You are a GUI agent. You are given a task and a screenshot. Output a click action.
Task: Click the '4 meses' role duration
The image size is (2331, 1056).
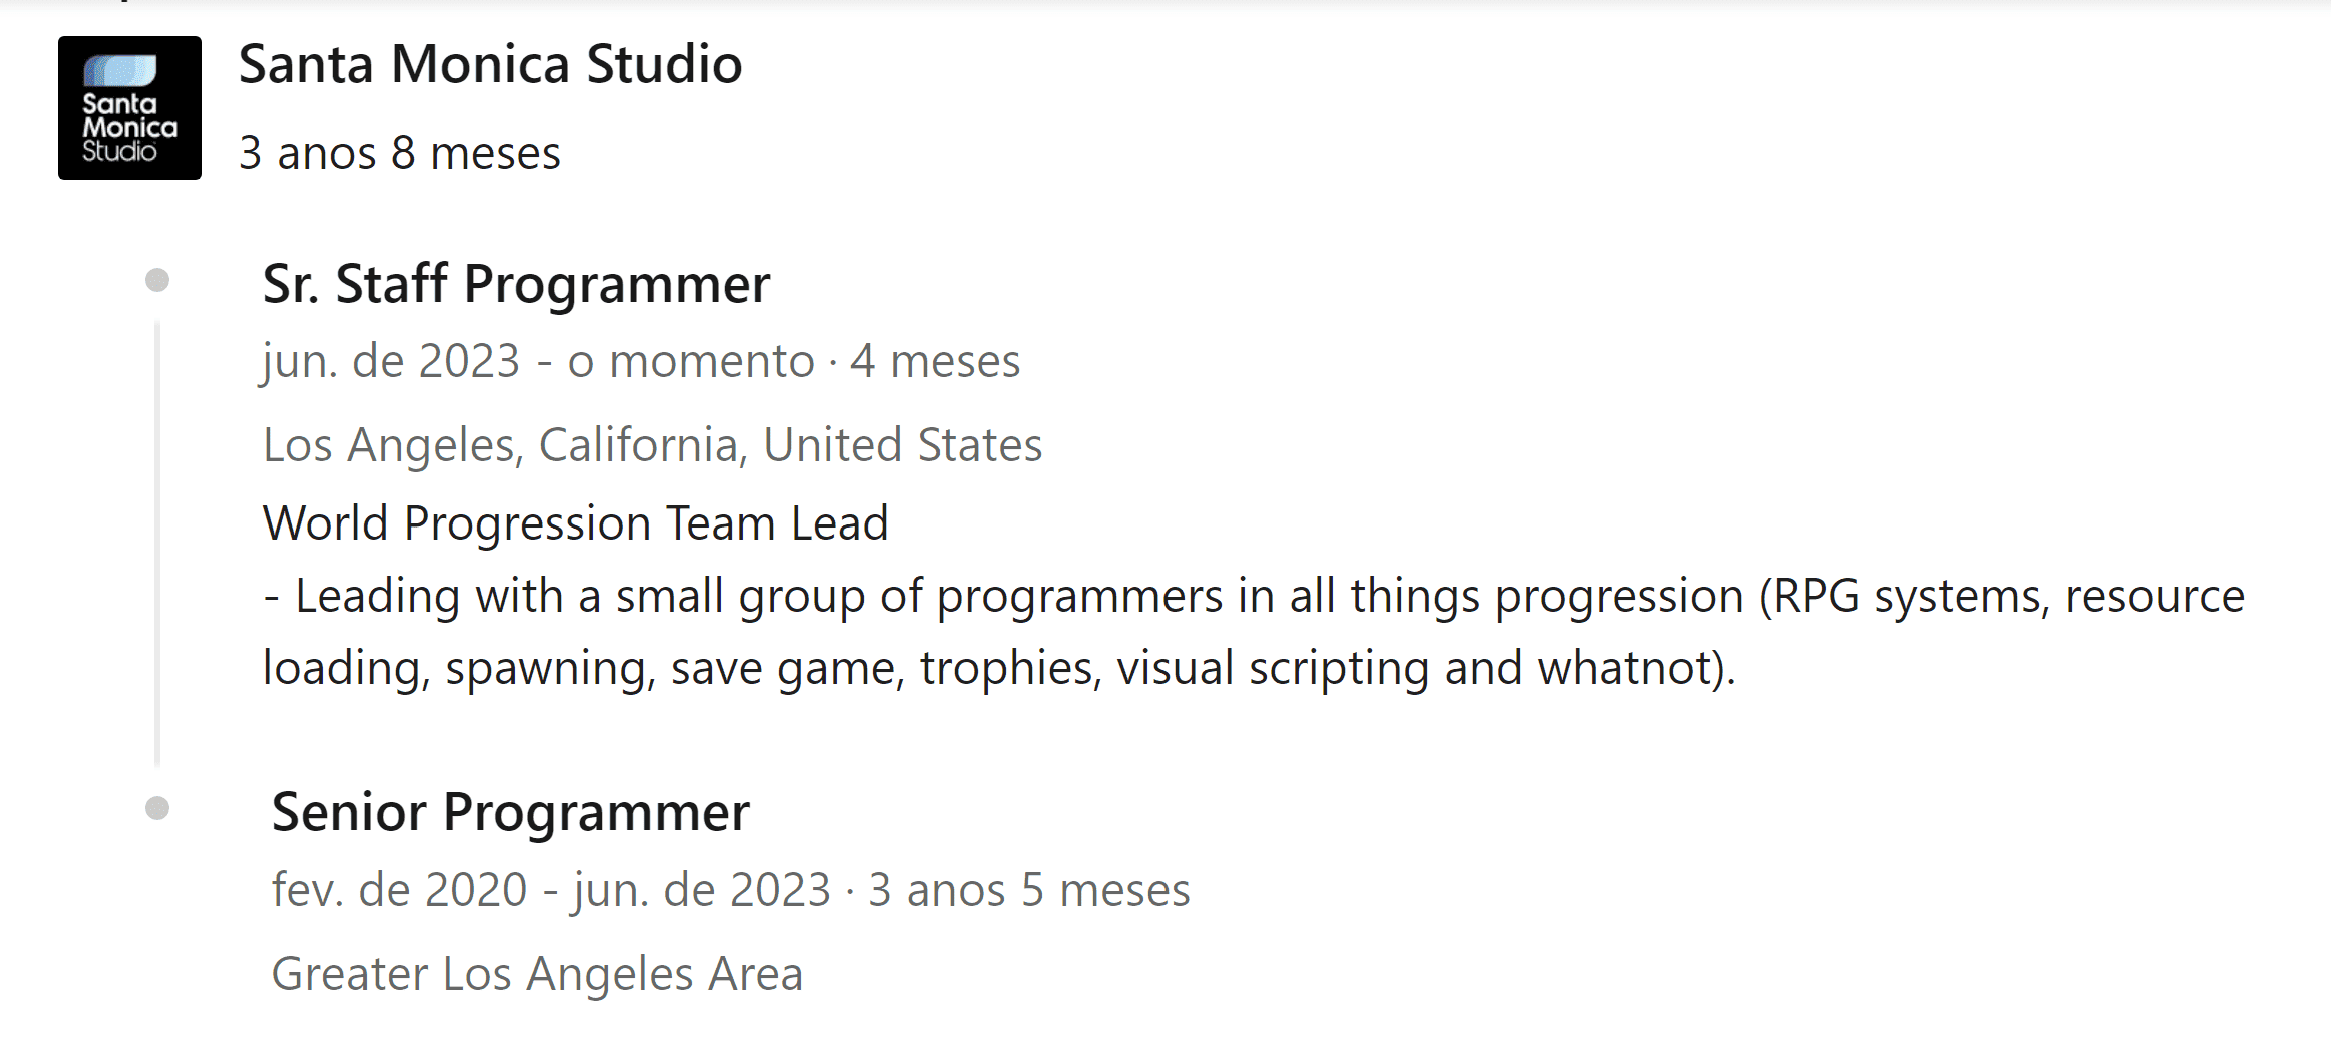click(x=935, y=361)
